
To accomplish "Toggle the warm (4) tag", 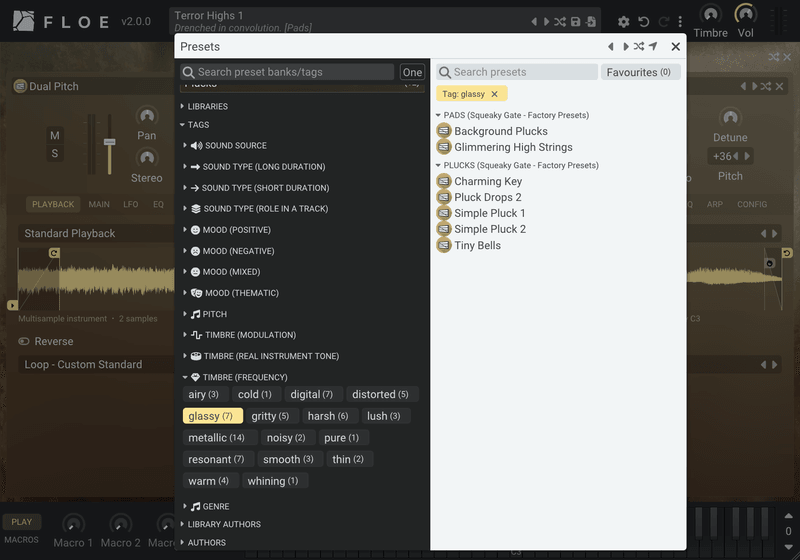I will [209, 481].
